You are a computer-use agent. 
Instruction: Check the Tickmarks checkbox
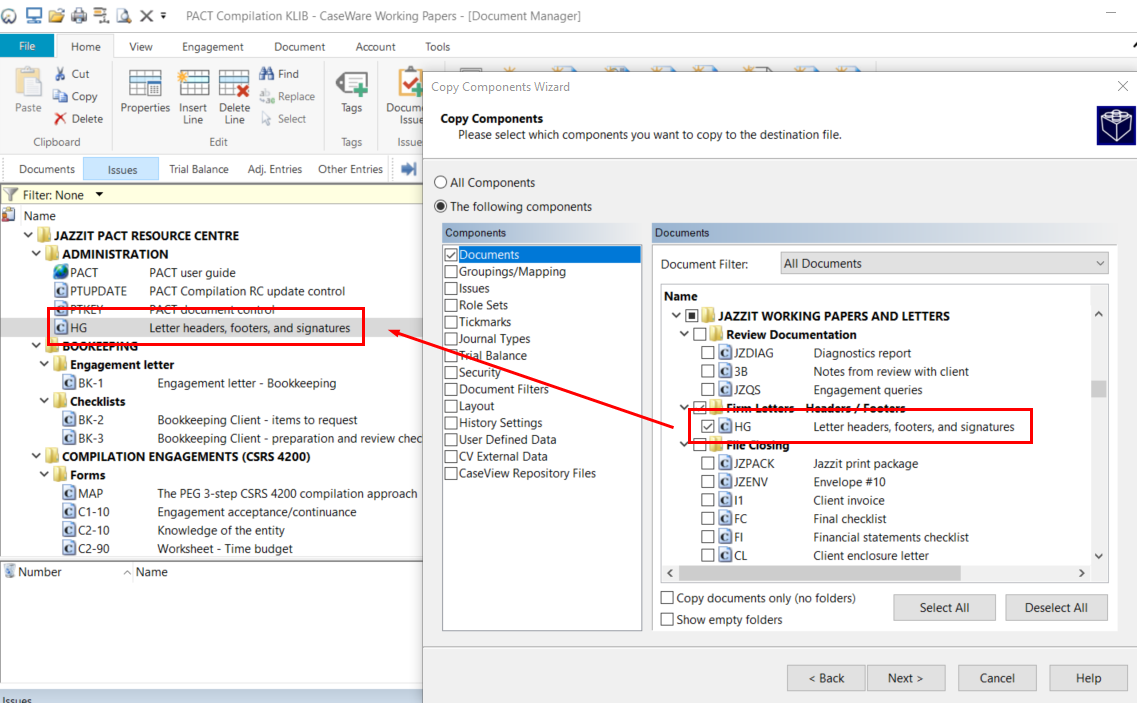(451, 321)
